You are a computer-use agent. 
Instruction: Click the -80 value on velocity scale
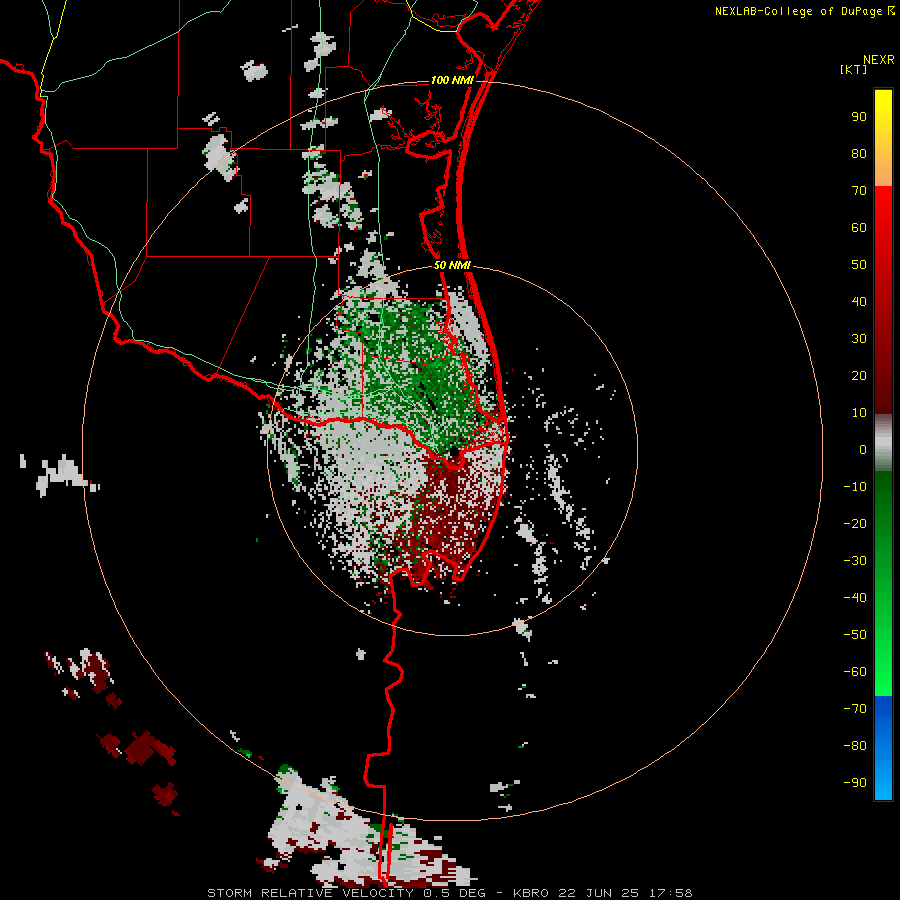tap(855, 746)
